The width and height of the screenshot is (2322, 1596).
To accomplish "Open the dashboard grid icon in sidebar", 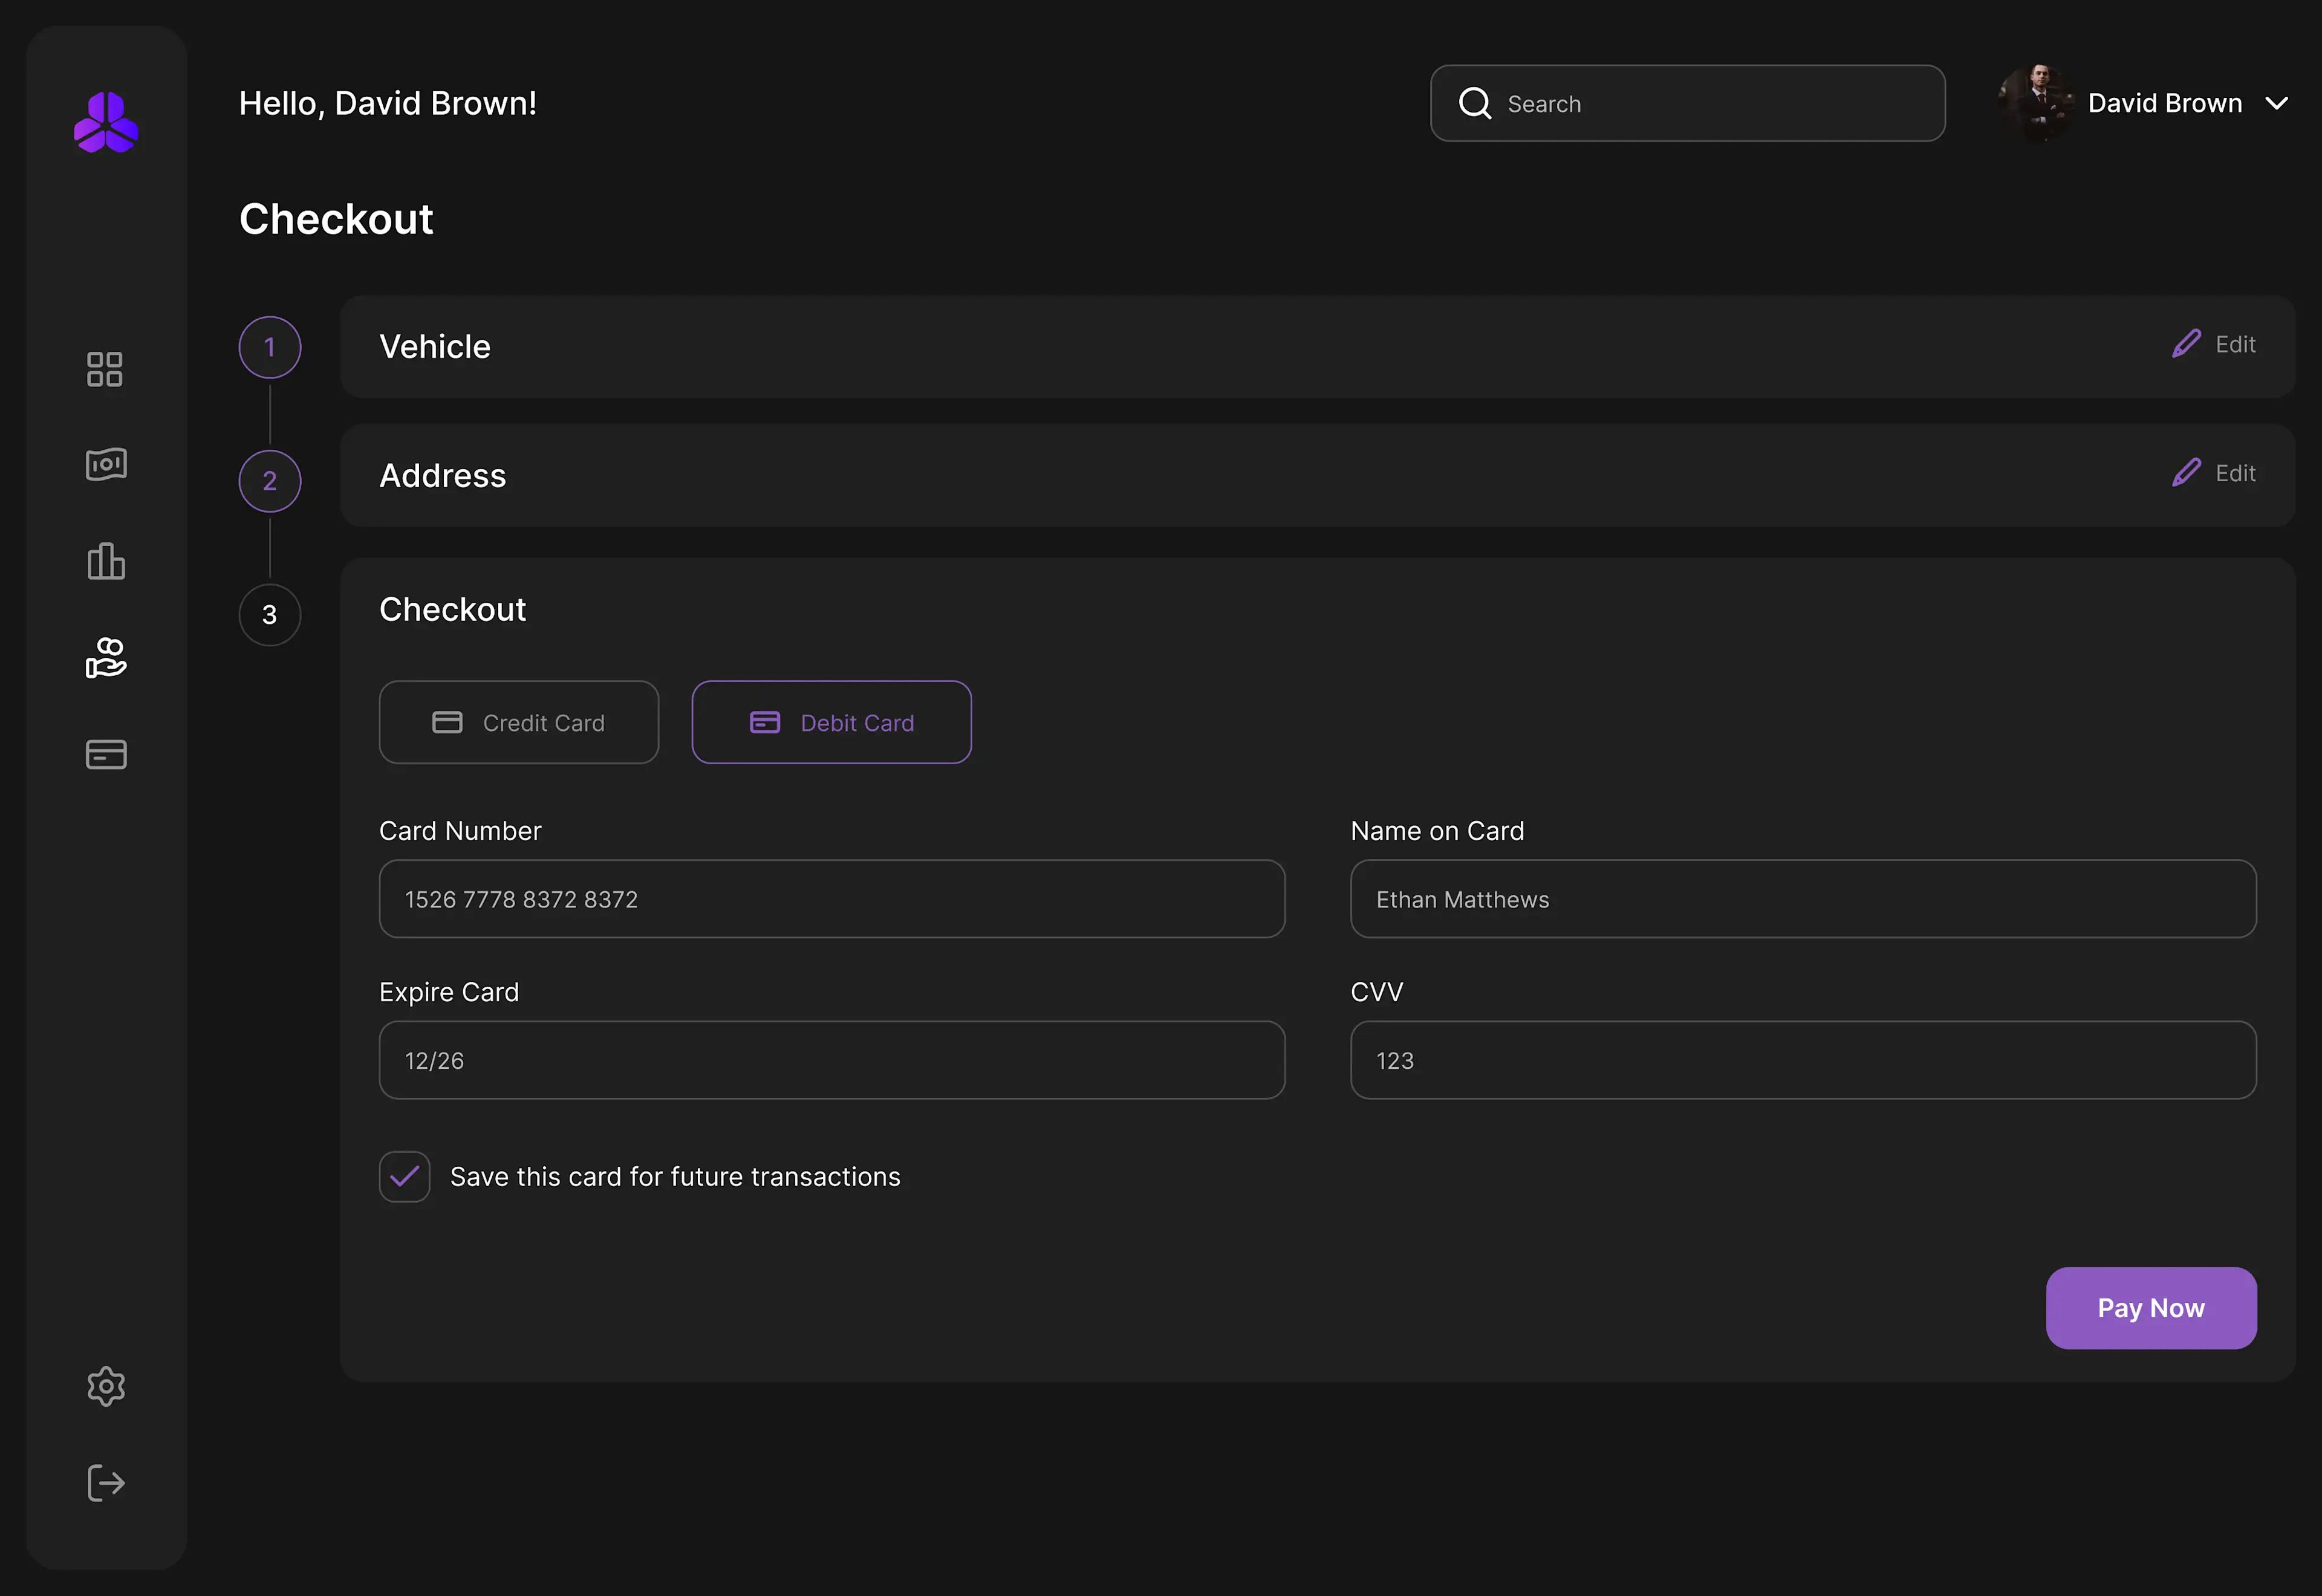I will tap(105, 369).
